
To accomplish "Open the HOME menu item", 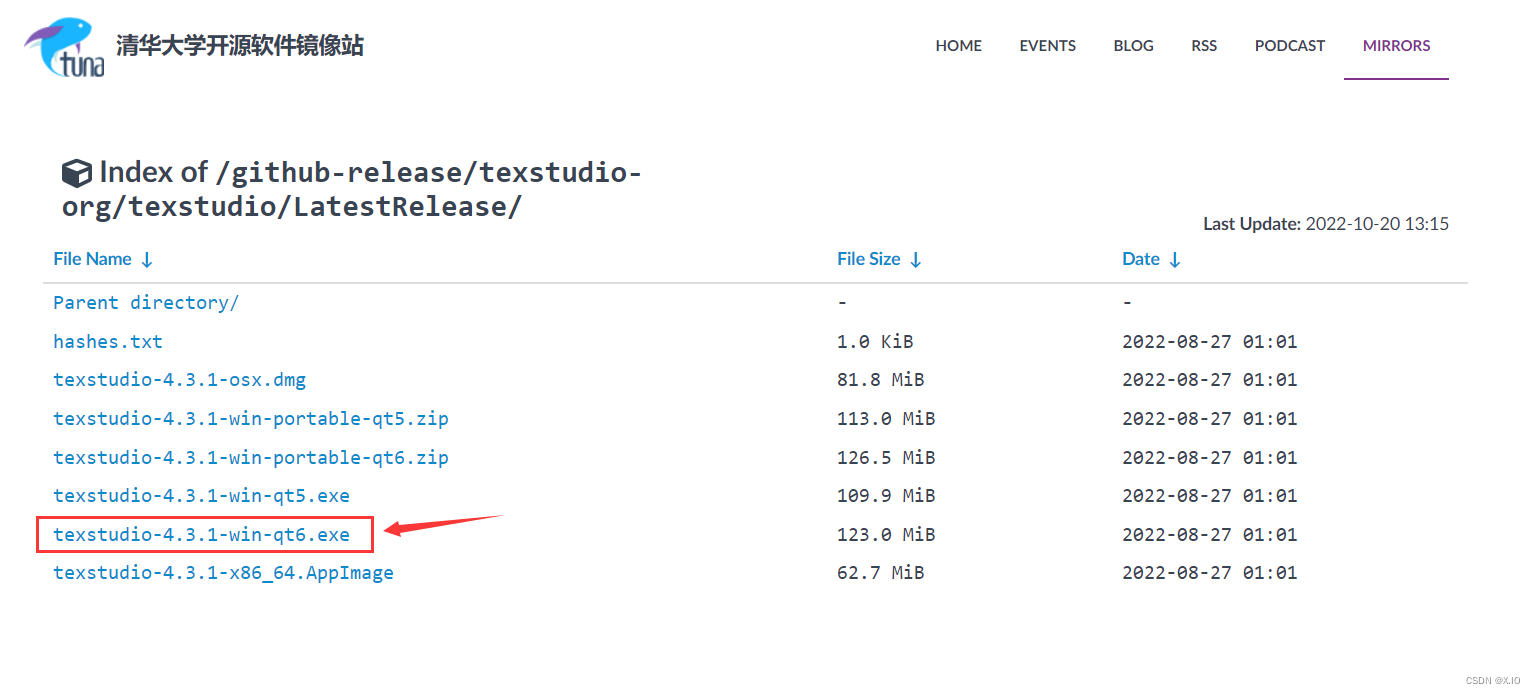I will pyautogui.click(x=958, y=46).
